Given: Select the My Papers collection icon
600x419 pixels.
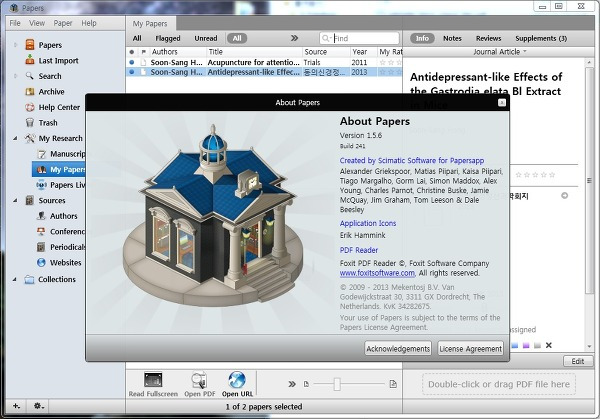Looking at the screenshot, I should coord(42,170).
